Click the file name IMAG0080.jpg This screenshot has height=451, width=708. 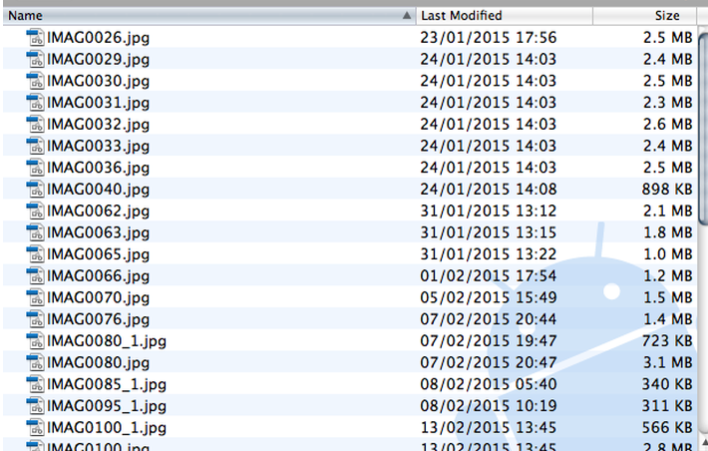coord(98,363)
